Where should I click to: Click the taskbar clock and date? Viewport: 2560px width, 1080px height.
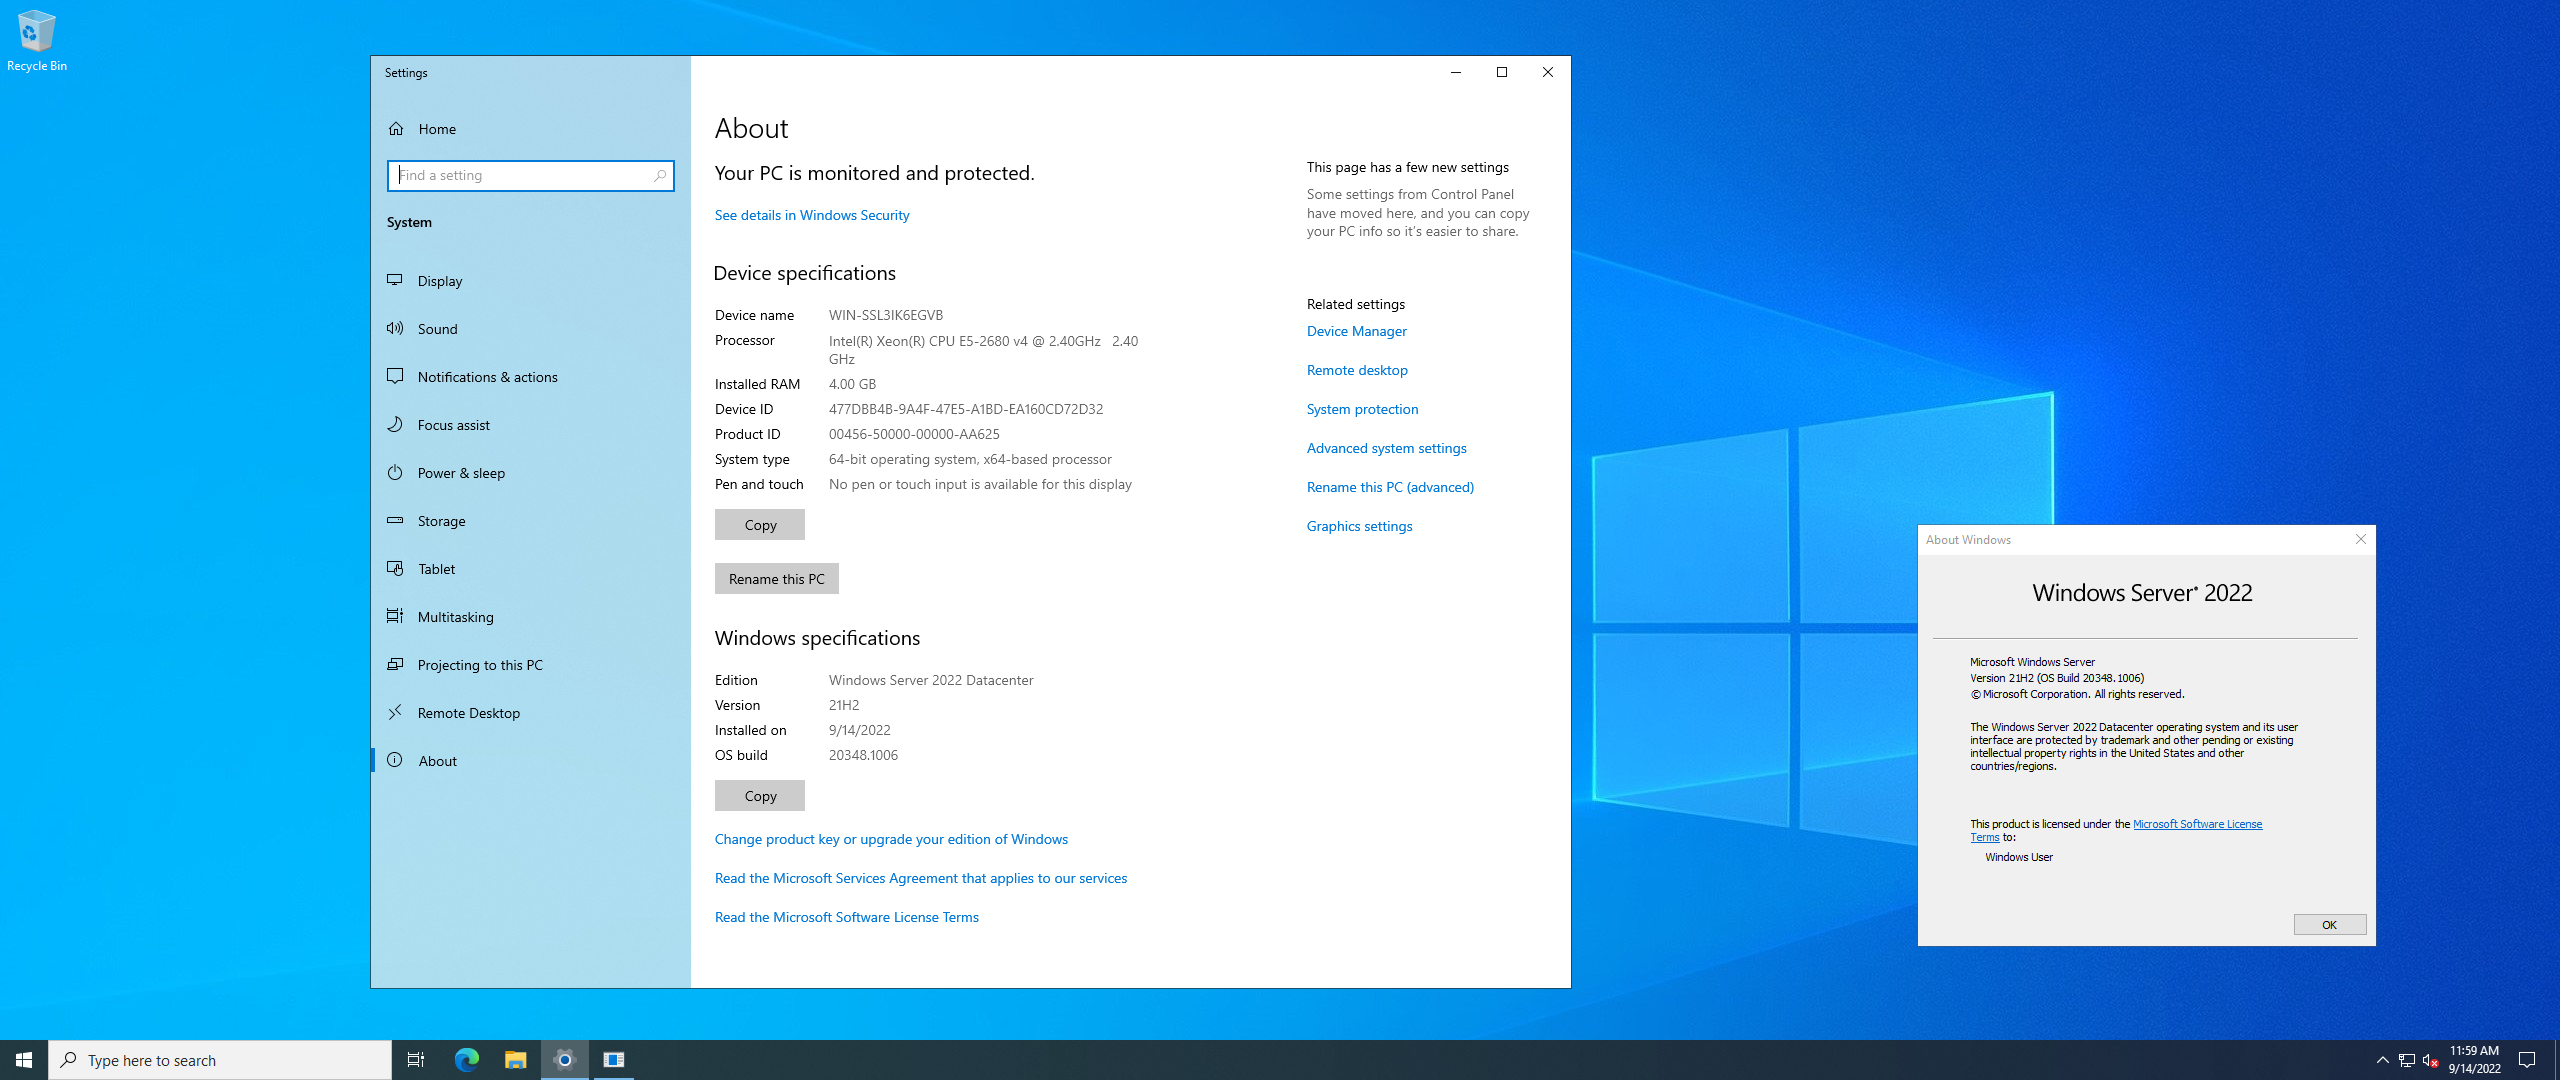coord(2474,1060)
